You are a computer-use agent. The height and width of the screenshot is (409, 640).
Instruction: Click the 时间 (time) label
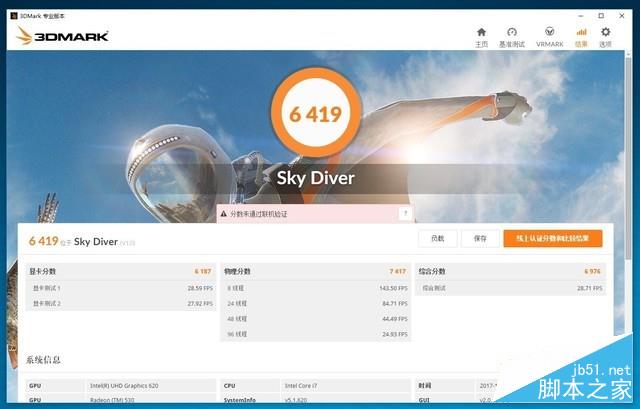(424, 385)
